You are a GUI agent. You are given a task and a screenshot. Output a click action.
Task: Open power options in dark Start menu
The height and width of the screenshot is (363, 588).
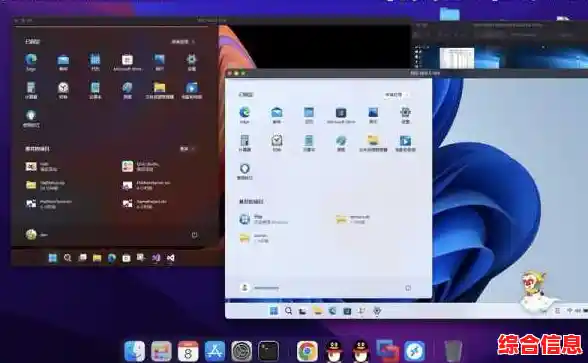[194, 235]
